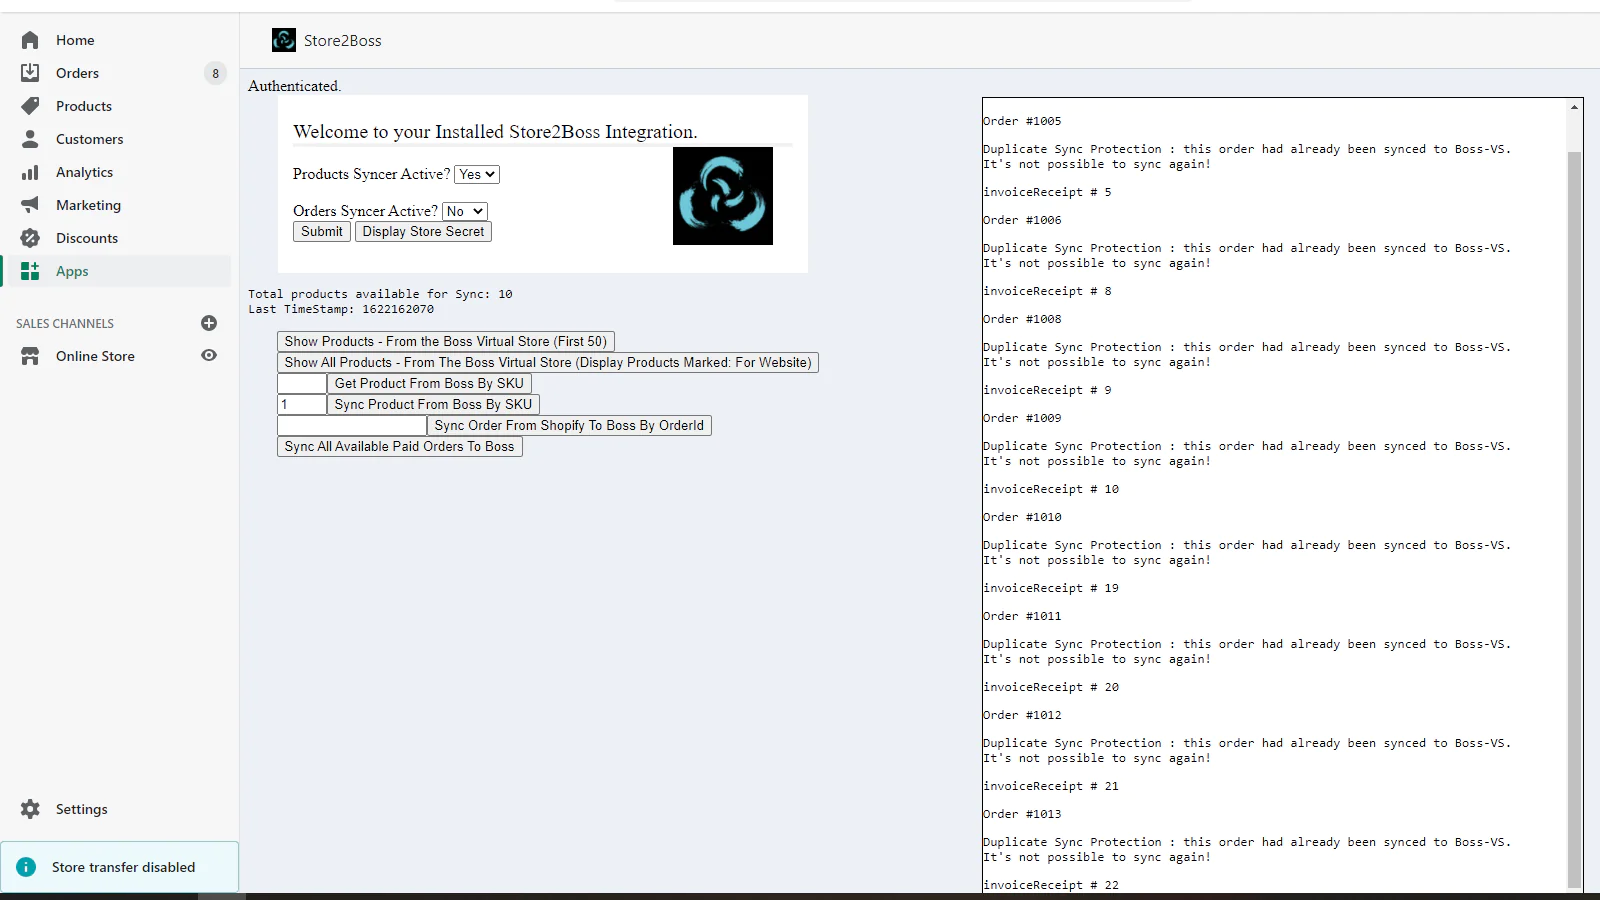The width and height of the screenshot is (1600, 900).
Task: Click Order #1012 log line
Action: 1022,715
